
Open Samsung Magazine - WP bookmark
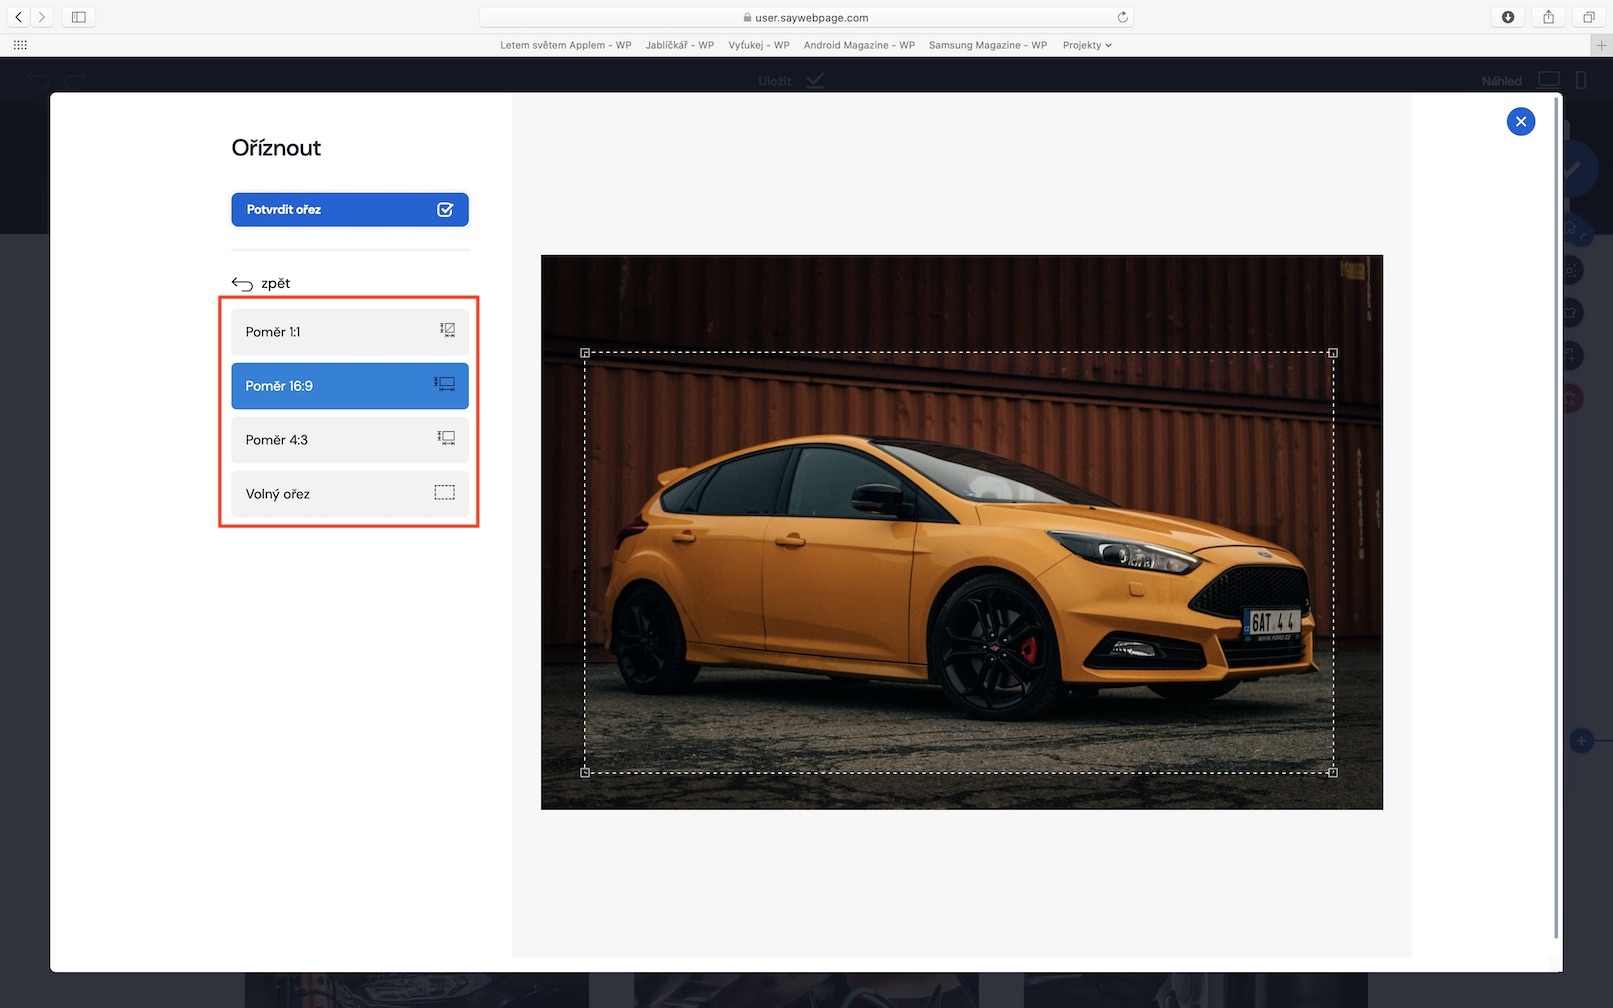coord(988,45)
